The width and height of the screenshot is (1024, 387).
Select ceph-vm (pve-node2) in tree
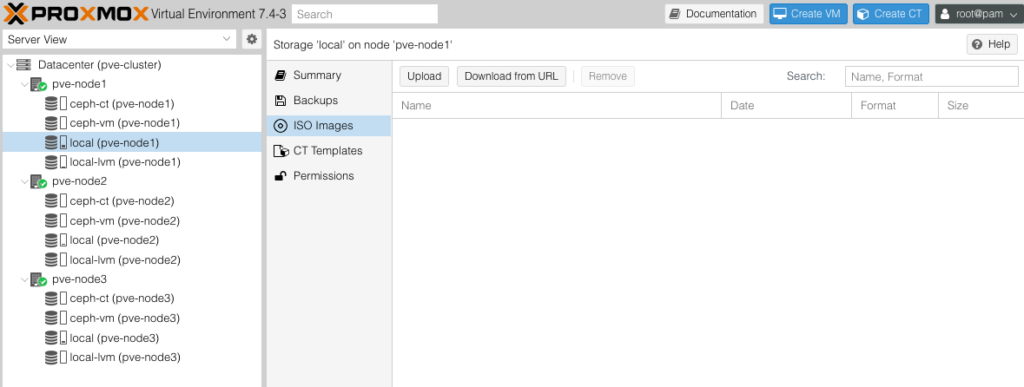pyautogui.click(x=132, y=221)
